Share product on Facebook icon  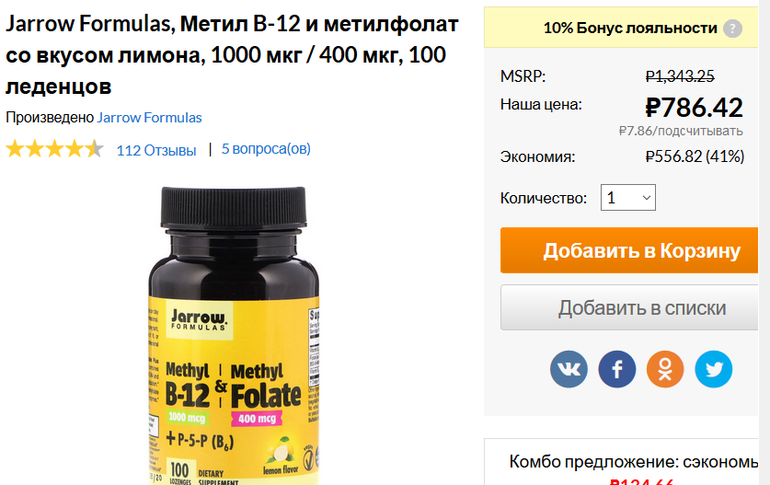617,369
